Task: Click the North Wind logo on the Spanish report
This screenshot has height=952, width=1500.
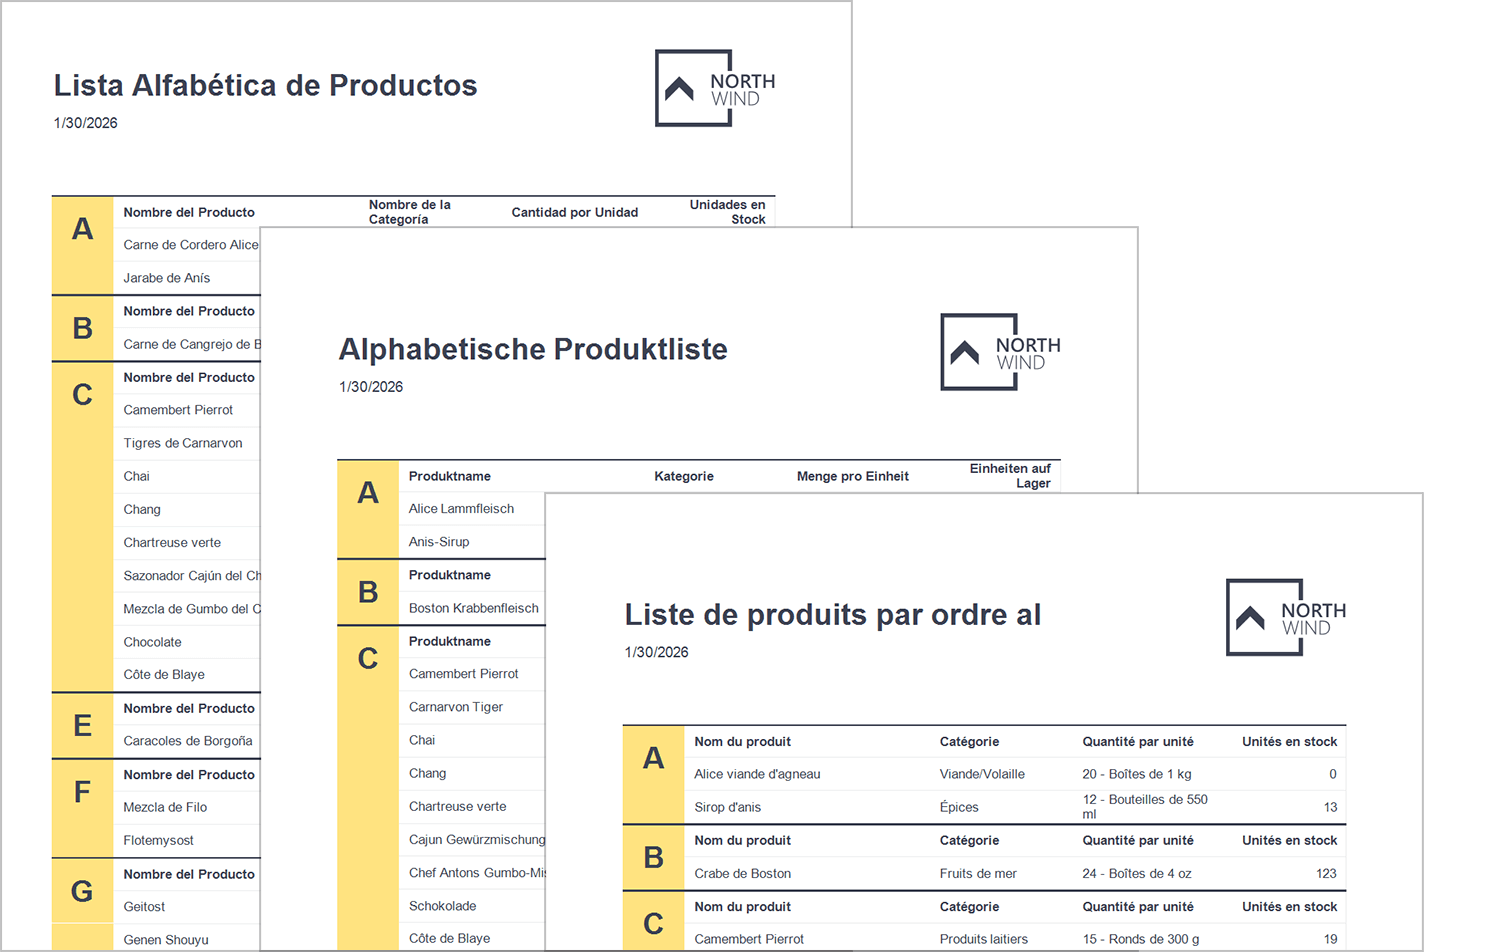Action: (715, 88)
